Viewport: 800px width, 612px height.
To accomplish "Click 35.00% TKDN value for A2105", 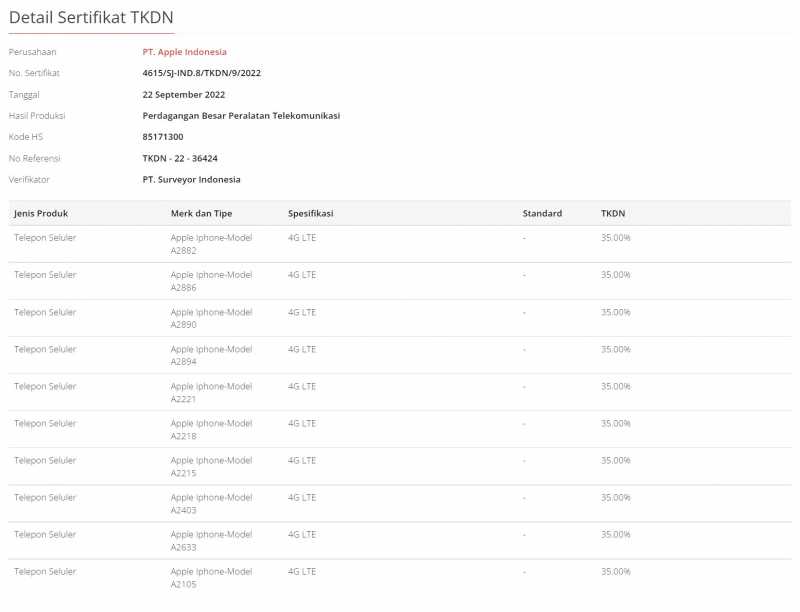I will pyautogui.click(x=616, y=571).
